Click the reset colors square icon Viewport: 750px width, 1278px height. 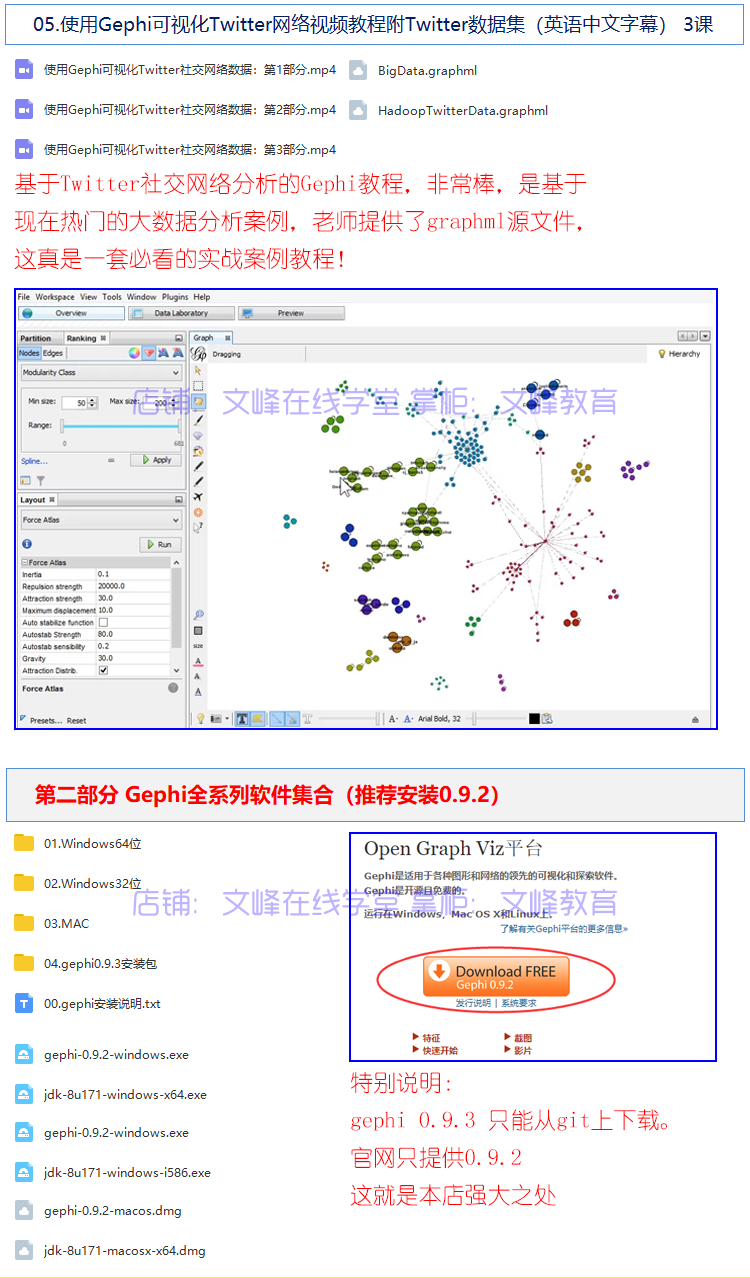[x=198, y=630]
